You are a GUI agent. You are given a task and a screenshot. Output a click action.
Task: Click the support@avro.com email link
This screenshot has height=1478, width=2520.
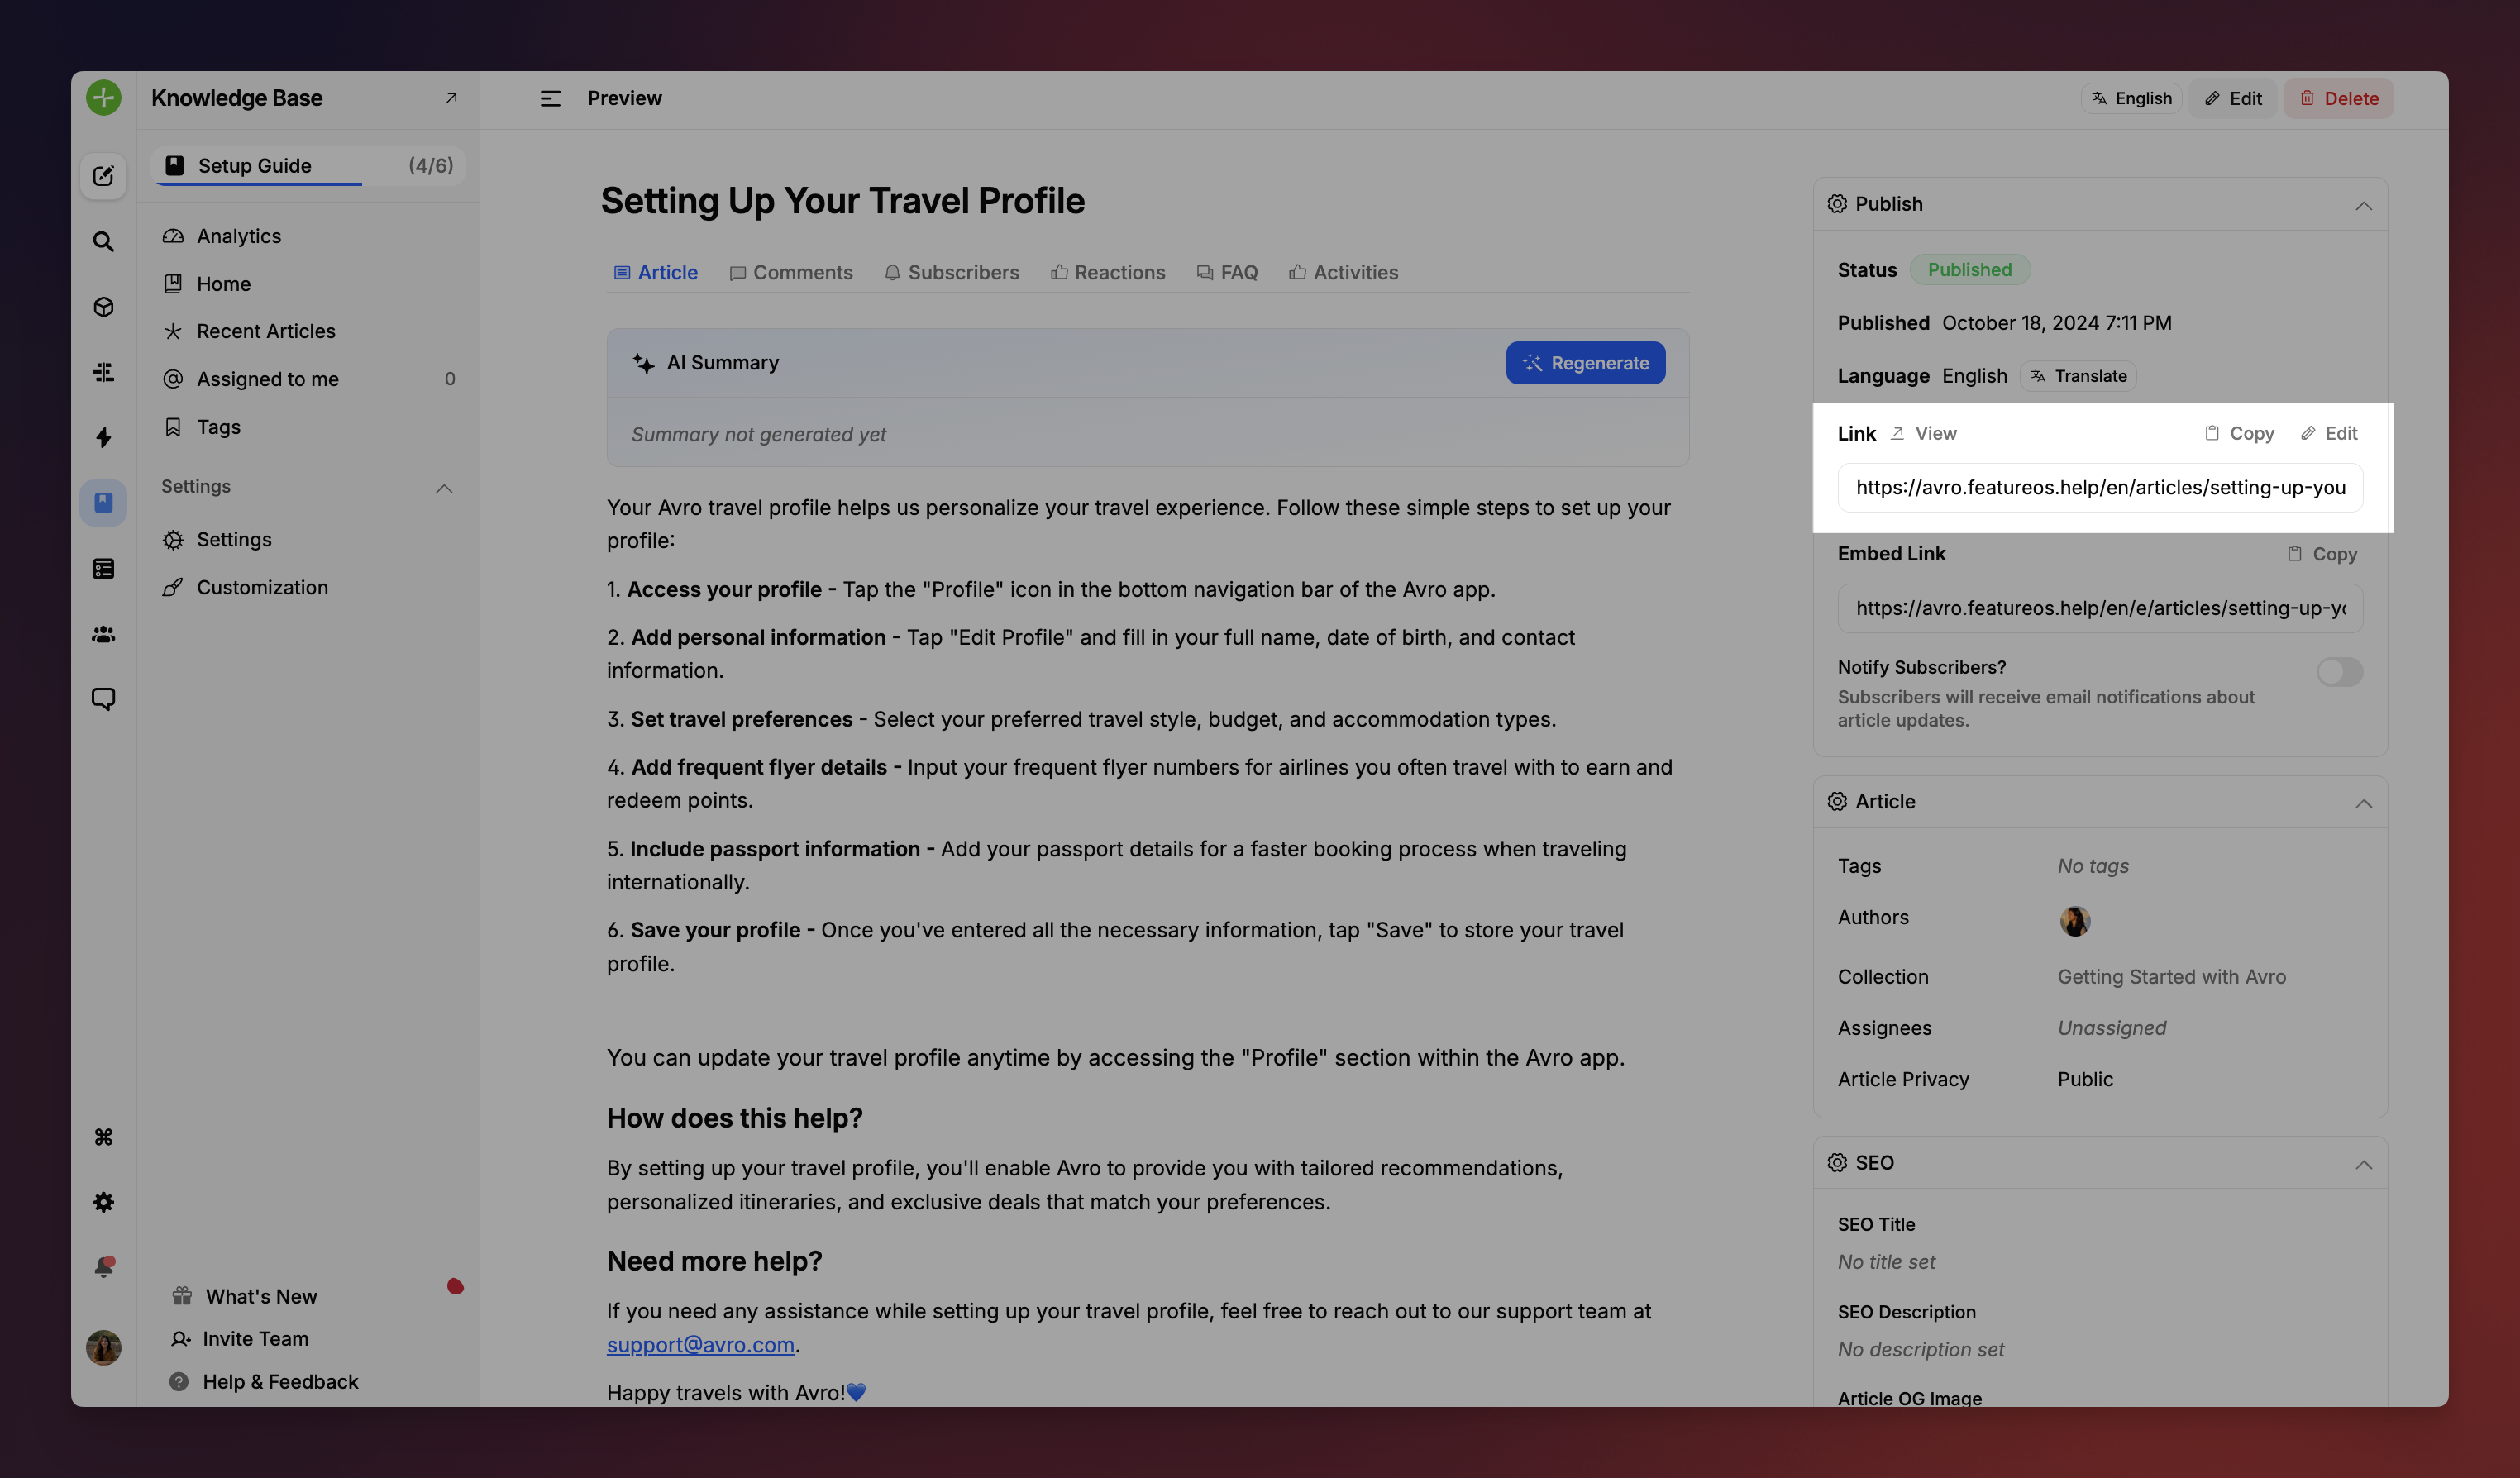pyautogui.click(x=700, y=1345)
